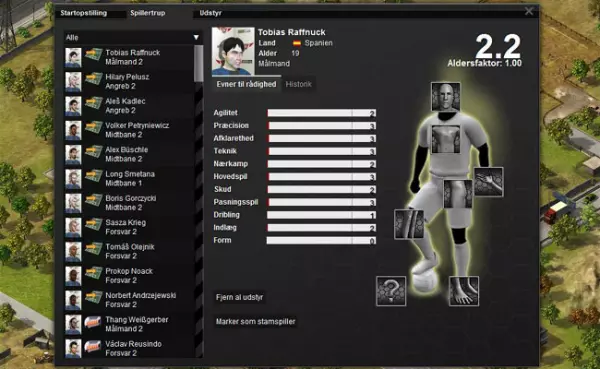
Task: Click the Agilitet skill bar
Action: point(321,113)
